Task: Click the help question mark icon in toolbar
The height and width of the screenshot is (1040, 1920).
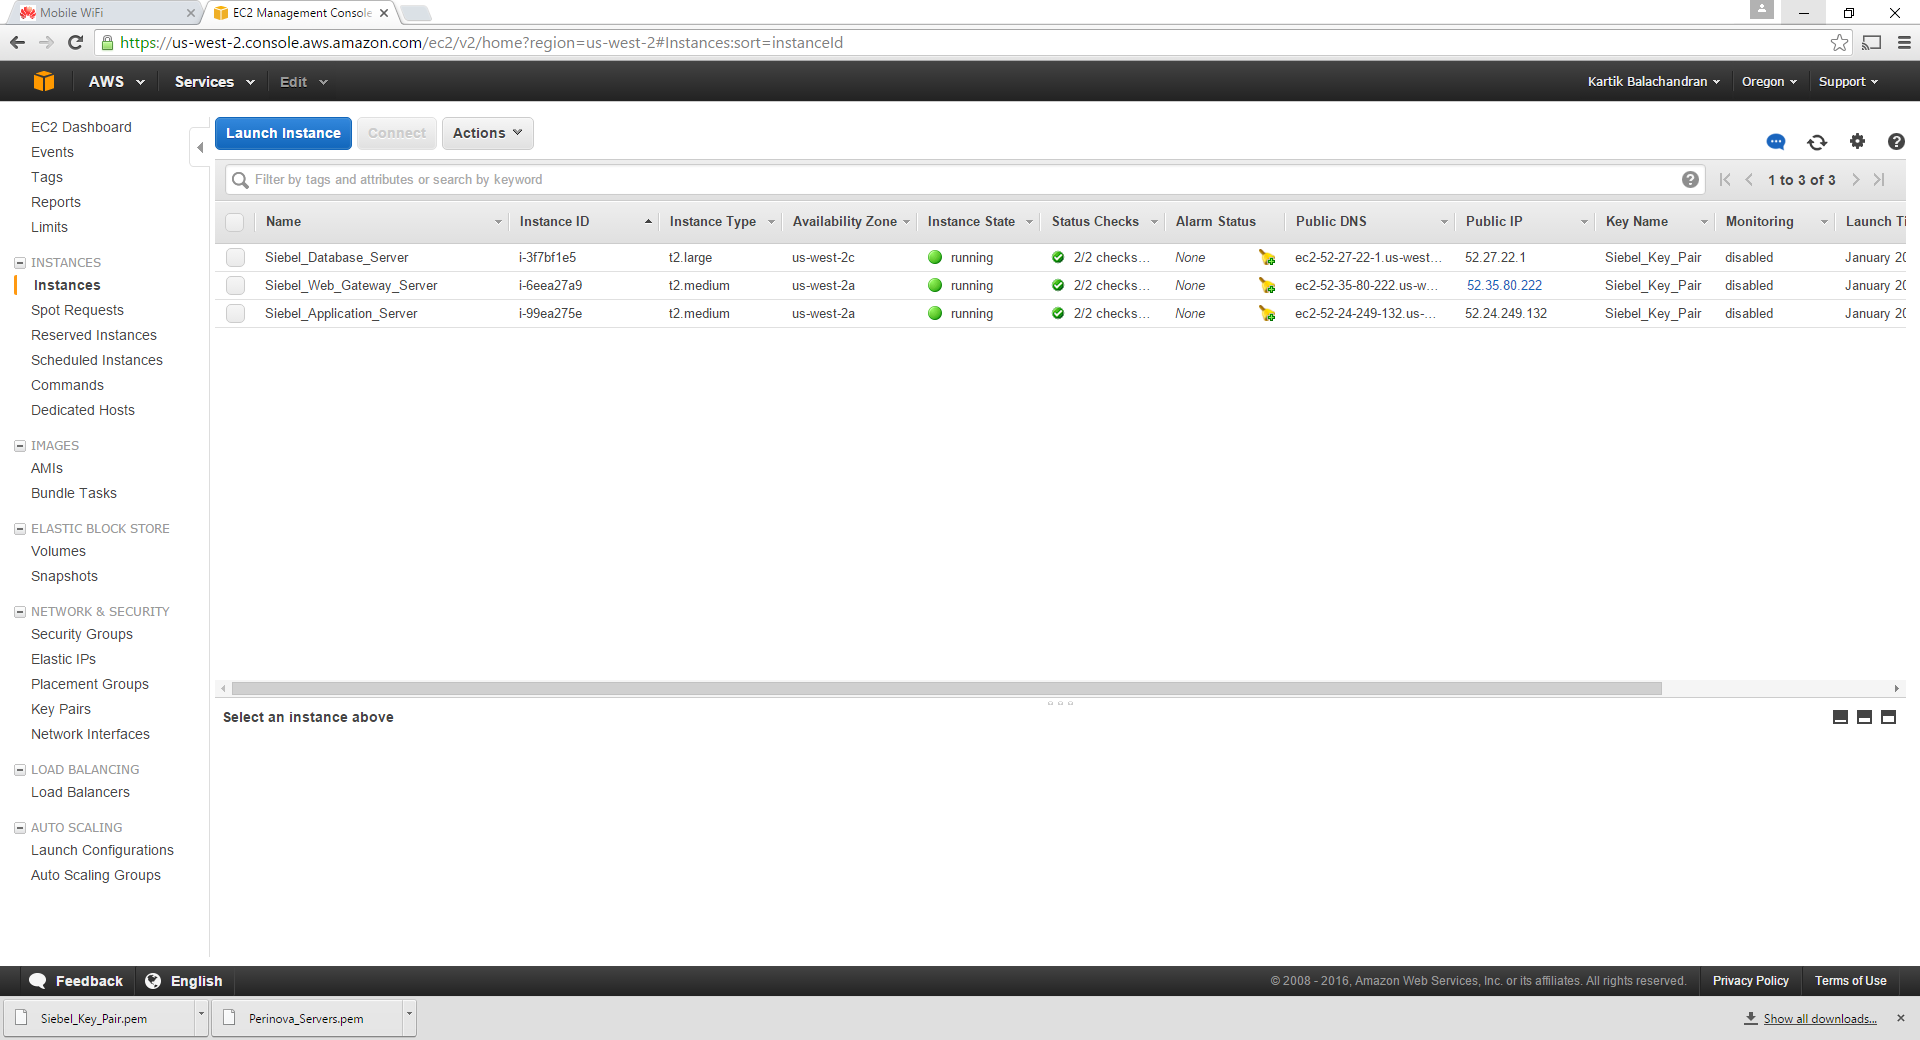Action: (x=1895, y=142)
